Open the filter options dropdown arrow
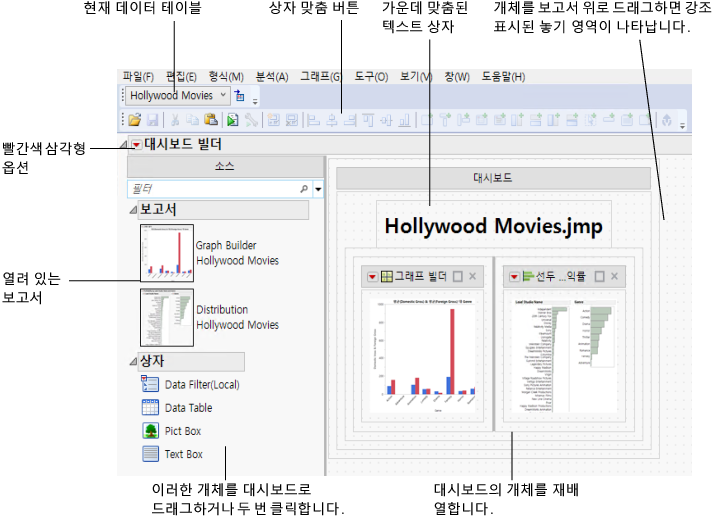The height and width of the screenshot is (526, 717). [x=318, y=188]
